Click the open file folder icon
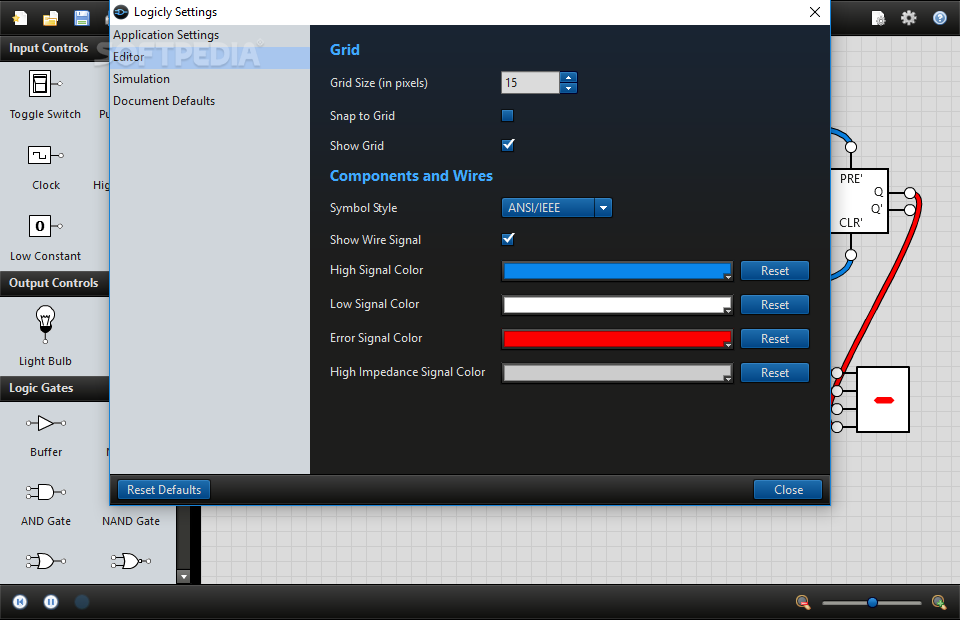Screen dimensions: 960x620 (50, 18)
